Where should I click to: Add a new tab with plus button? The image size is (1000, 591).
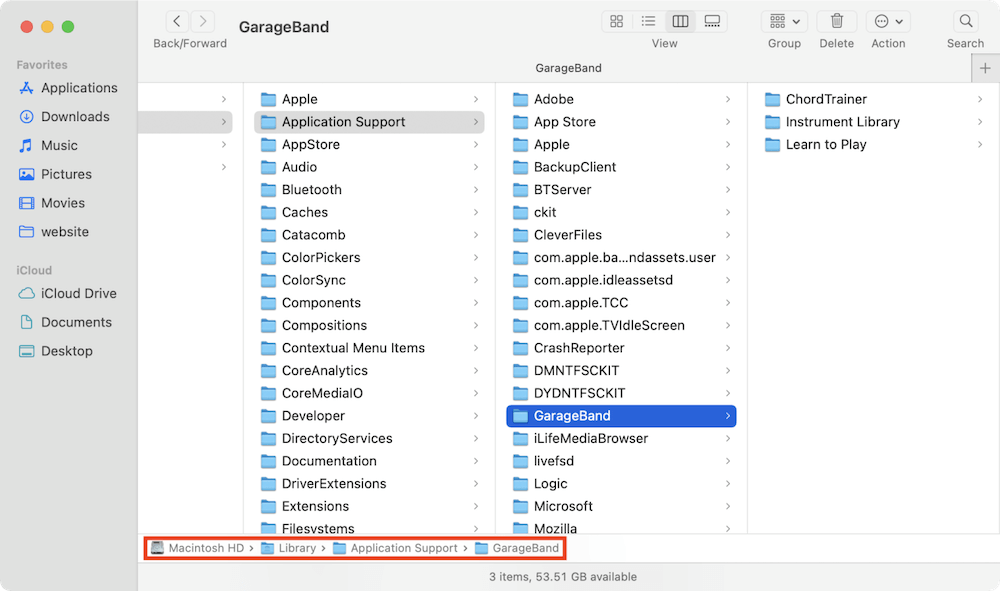[x=985, y=68]
